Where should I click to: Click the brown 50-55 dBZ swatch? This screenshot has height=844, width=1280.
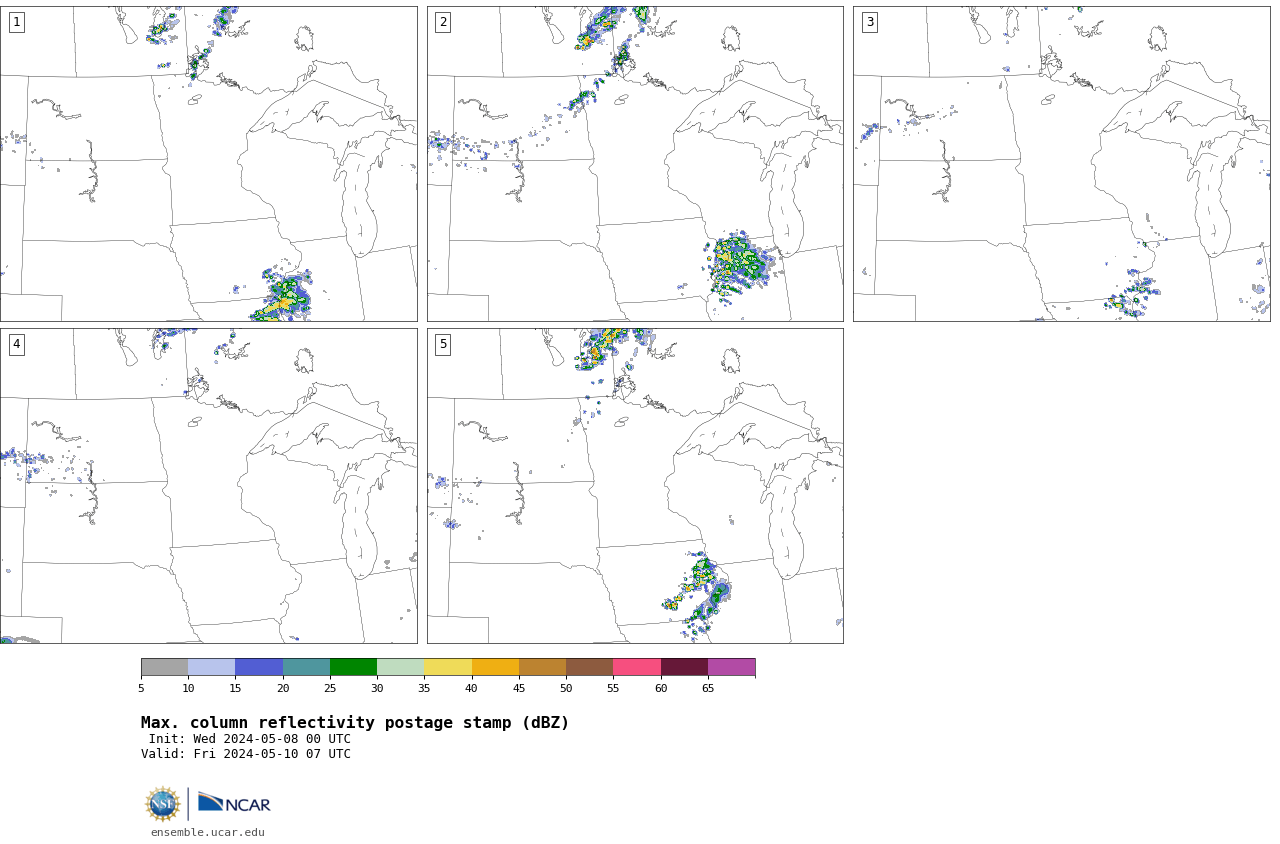click(x=589, y=667)
